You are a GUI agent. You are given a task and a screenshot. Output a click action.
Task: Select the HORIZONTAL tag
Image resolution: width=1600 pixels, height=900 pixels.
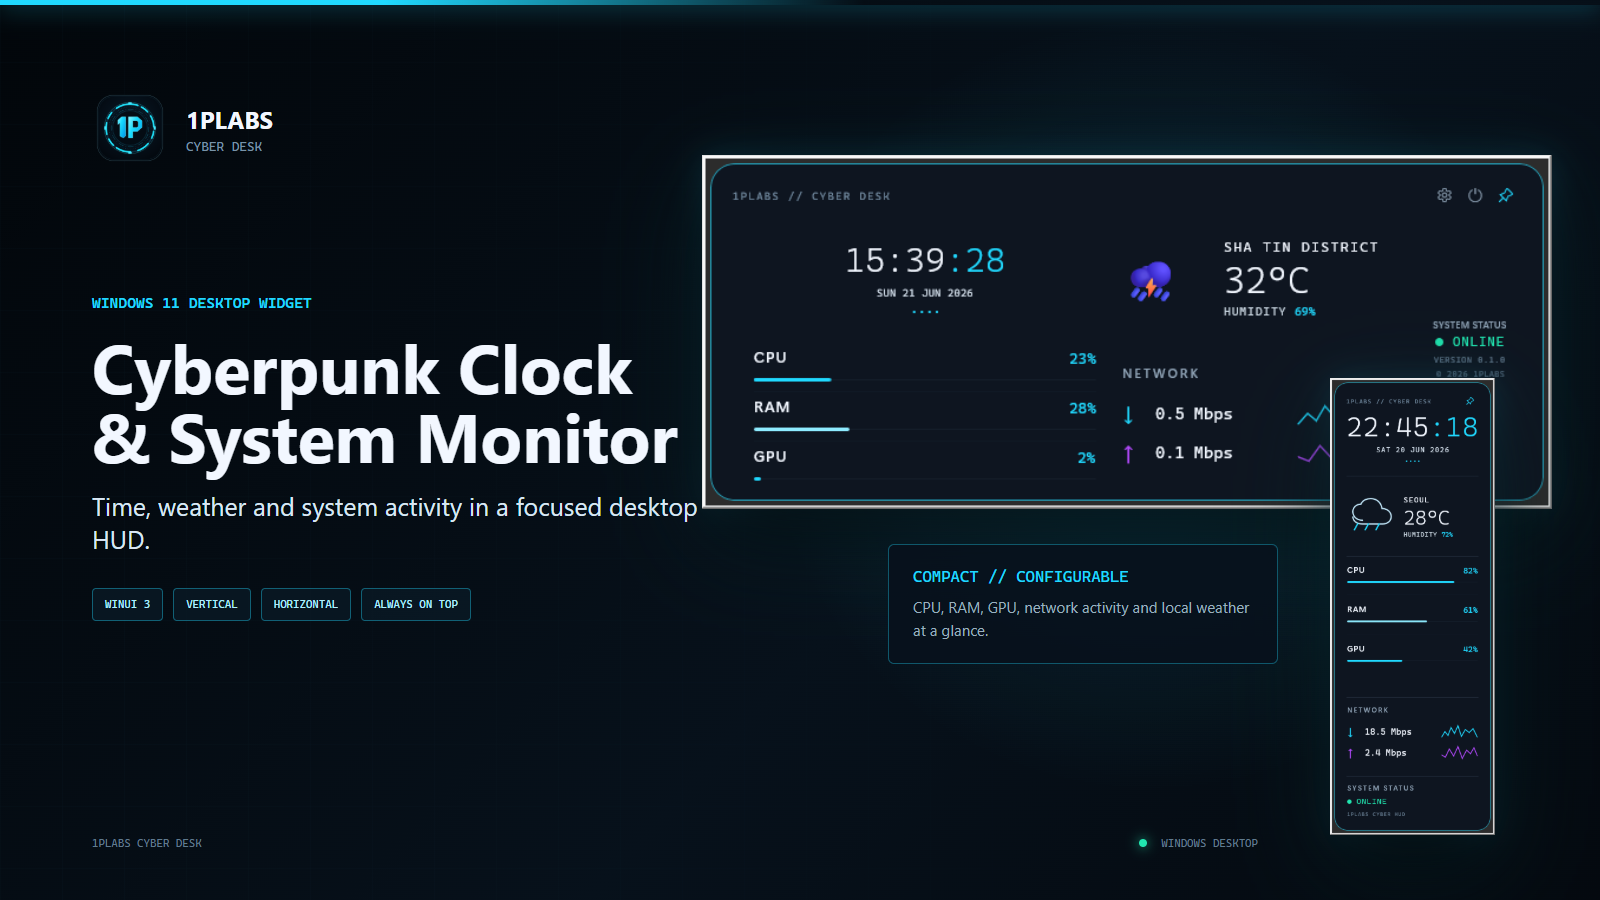tap(306, 604)
